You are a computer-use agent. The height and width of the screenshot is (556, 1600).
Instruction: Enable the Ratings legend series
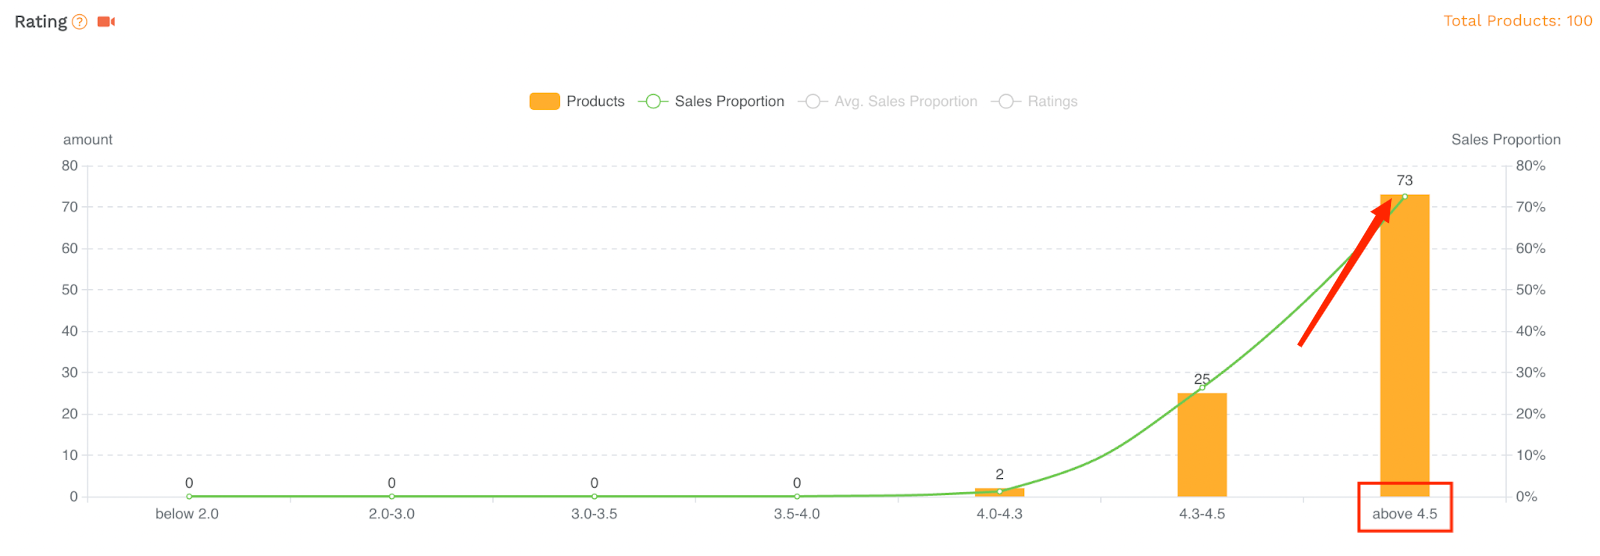pos(1034,101)
